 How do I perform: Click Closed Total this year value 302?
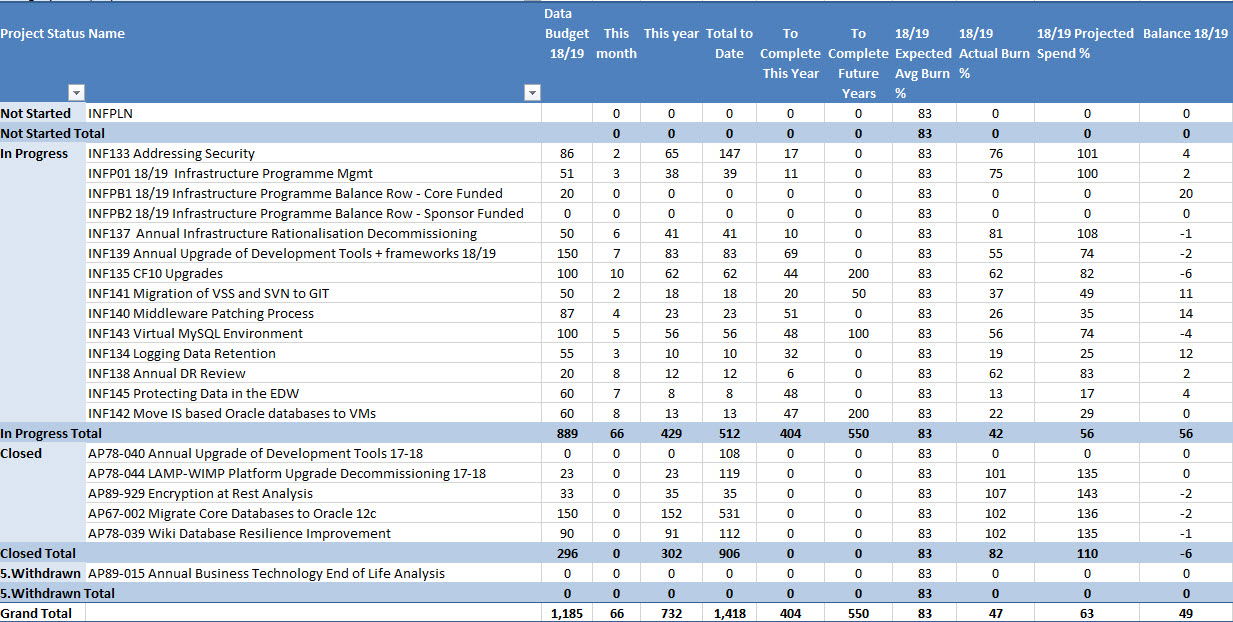(x=671, y=553)
